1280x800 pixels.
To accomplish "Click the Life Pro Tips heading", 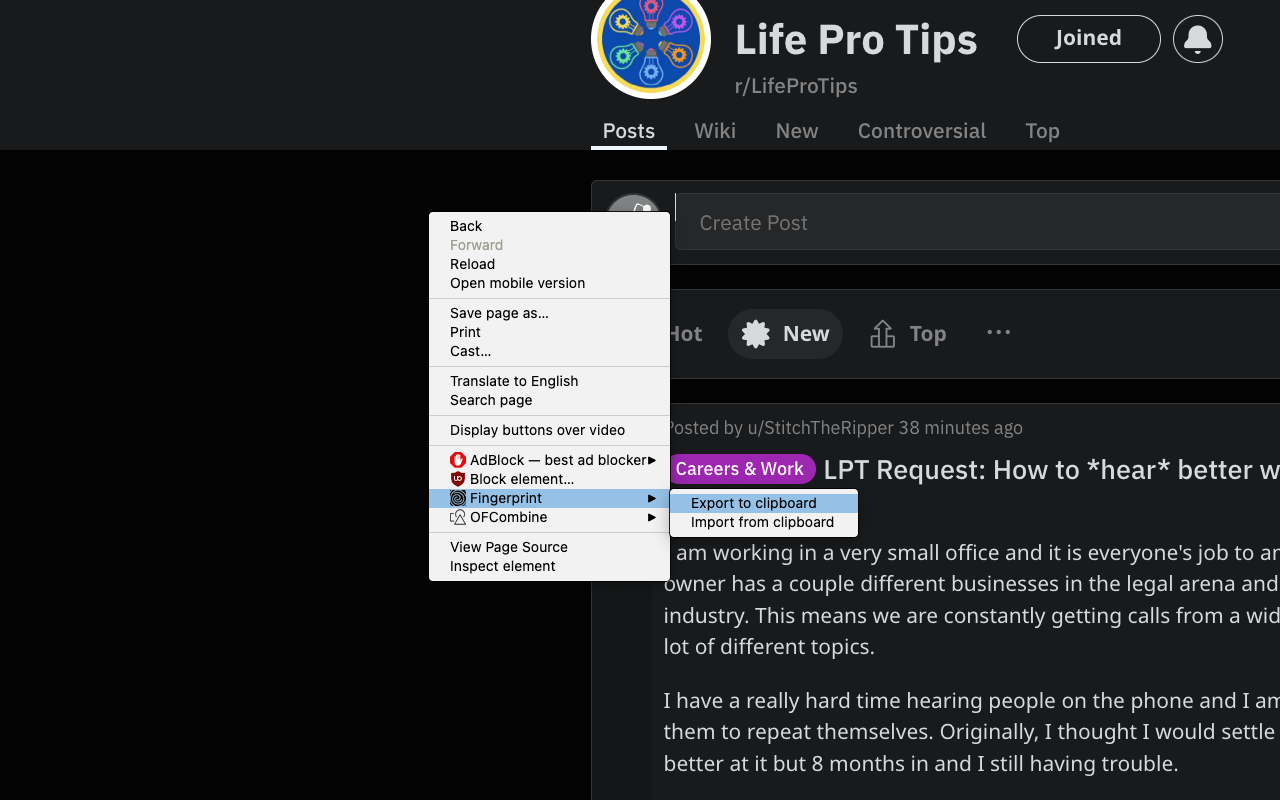I will coord(856,39).
